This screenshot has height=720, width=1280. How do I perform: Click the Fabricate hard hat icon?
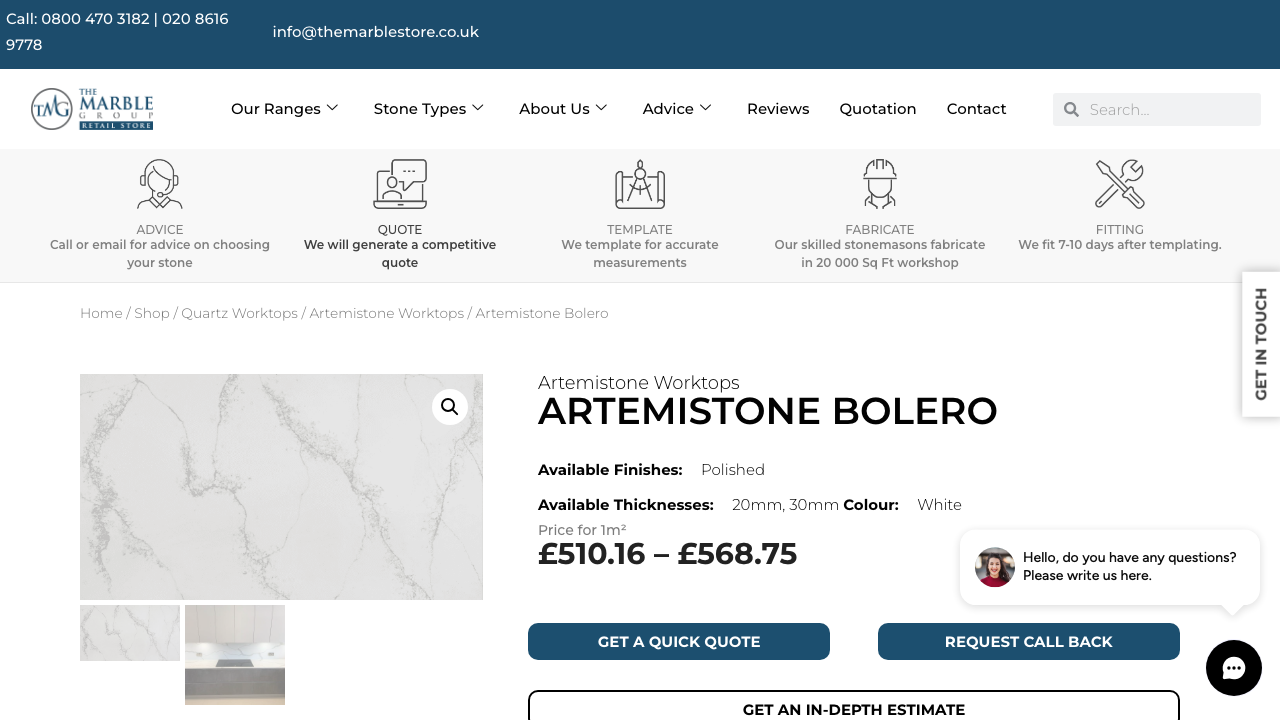(x=879, y=184)
